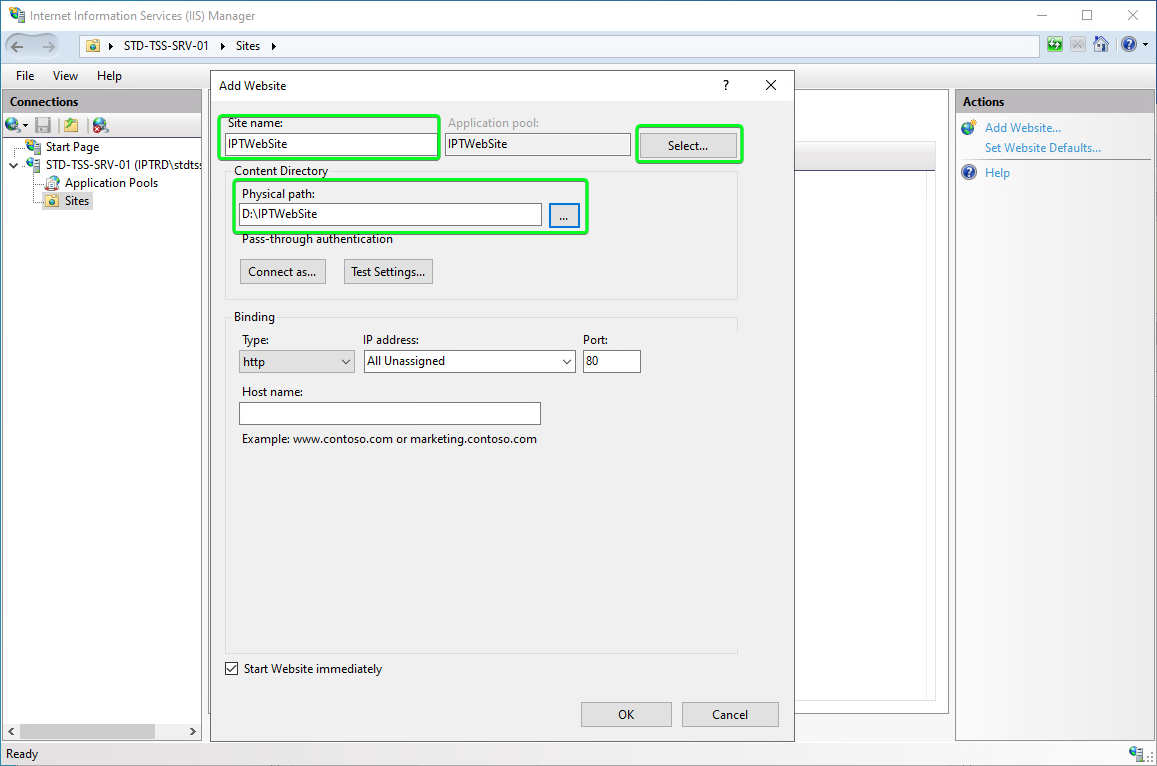Click the blue Help question-mark icon in address bar
1157x766 pixels.
pyautogui.click(x=1129, y=45)
